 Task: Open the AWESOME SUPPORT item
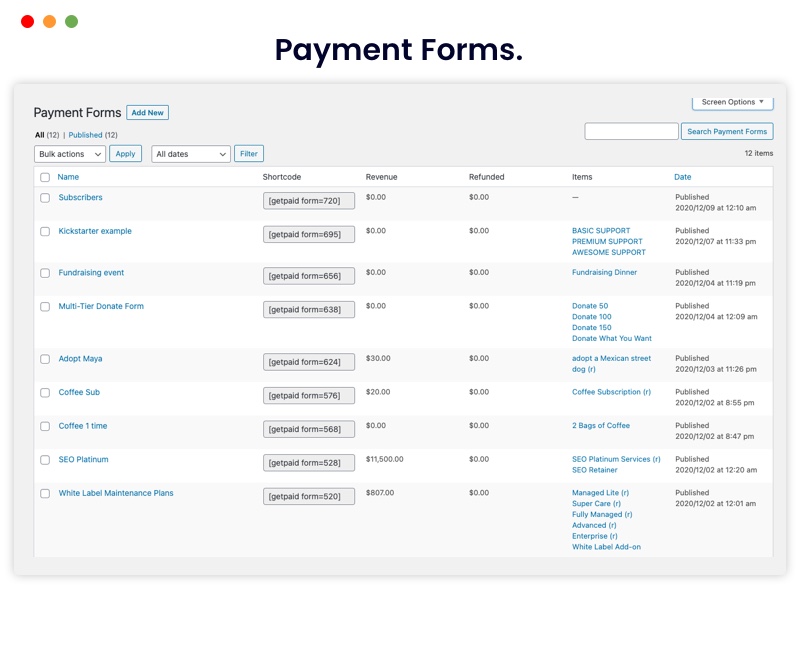(609, 252)
